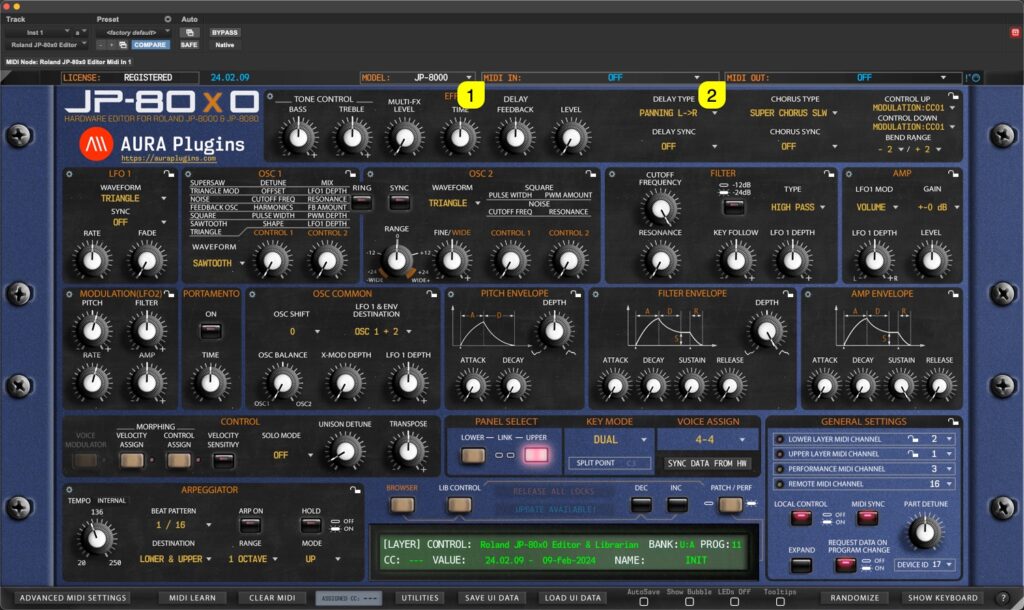Click SYNC DATA FROM HW button
Image resolution: width=1024 pixels, height=610 pixels.
coord(707,464)
